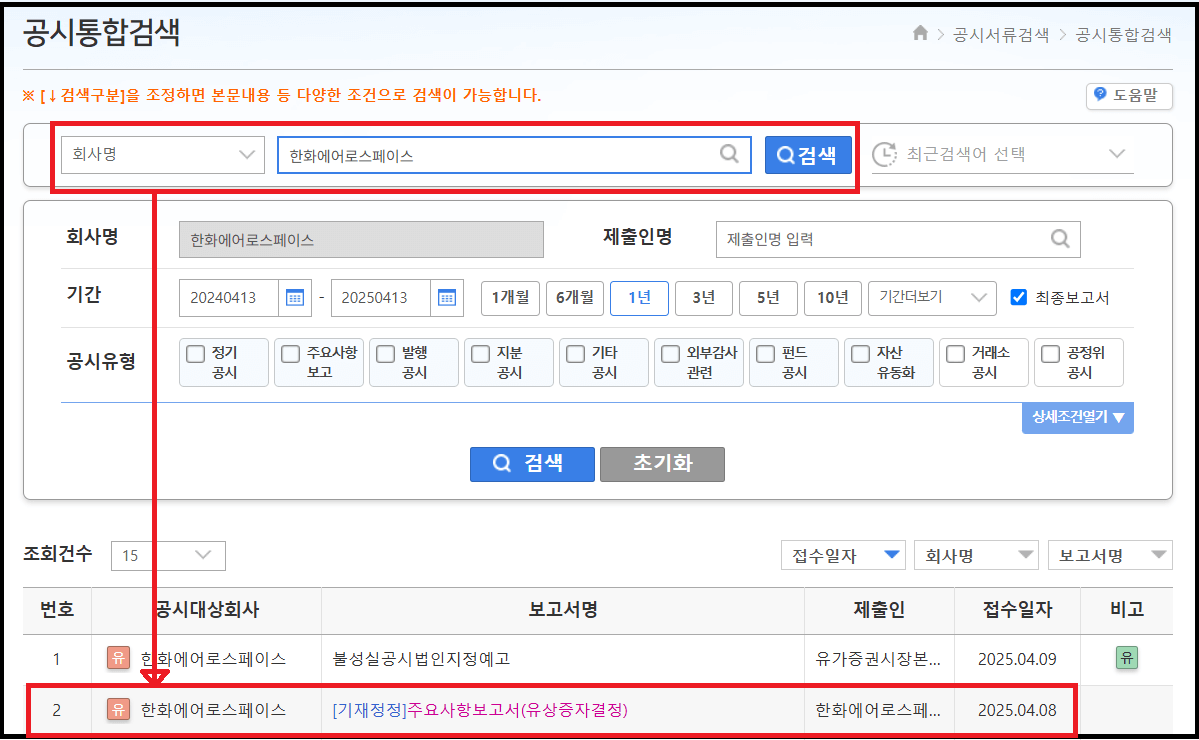Click the 도움말 help button
The height and width of the screenshot is (740, 1199).
[x=1129, y=96]
